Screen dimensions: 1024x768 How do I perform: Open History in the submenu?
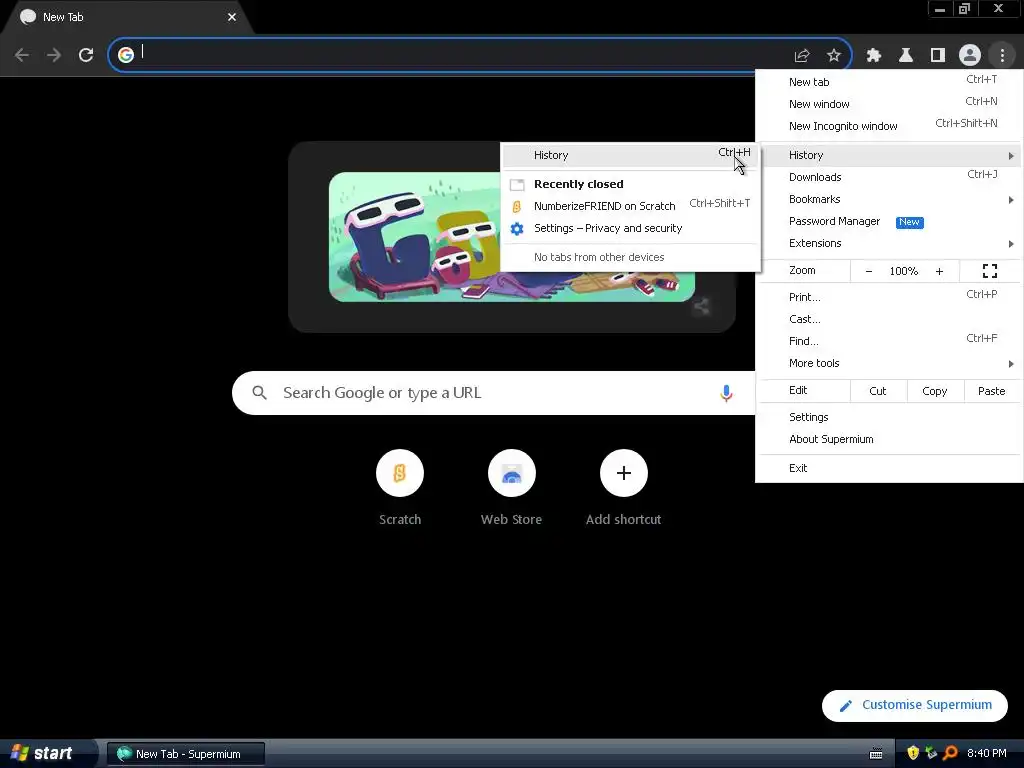630,155
